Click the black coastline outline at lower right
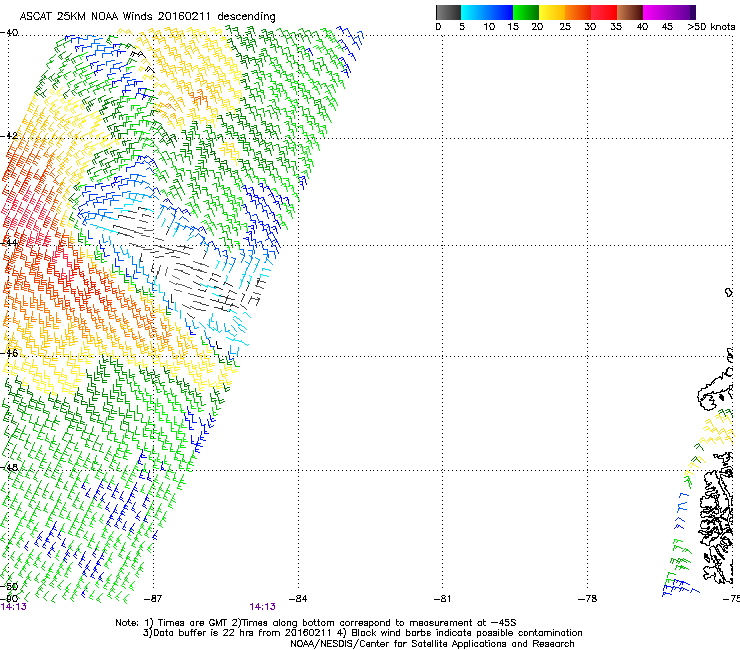740x650 pixels. tap(717, 517)
